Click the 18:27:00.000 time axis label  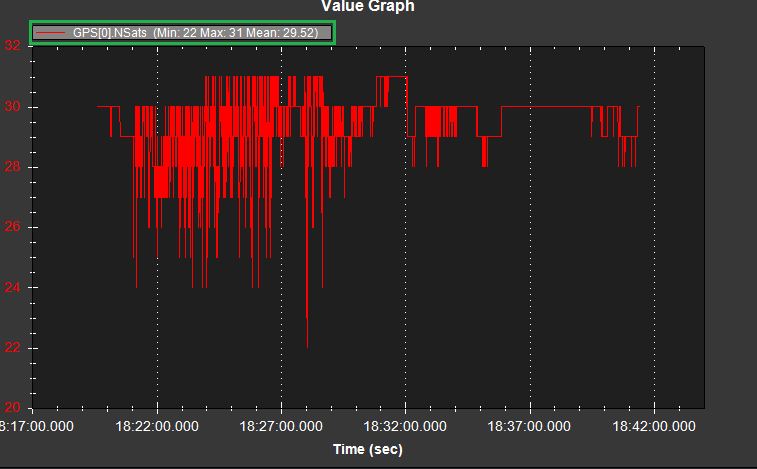click(281, 426)
